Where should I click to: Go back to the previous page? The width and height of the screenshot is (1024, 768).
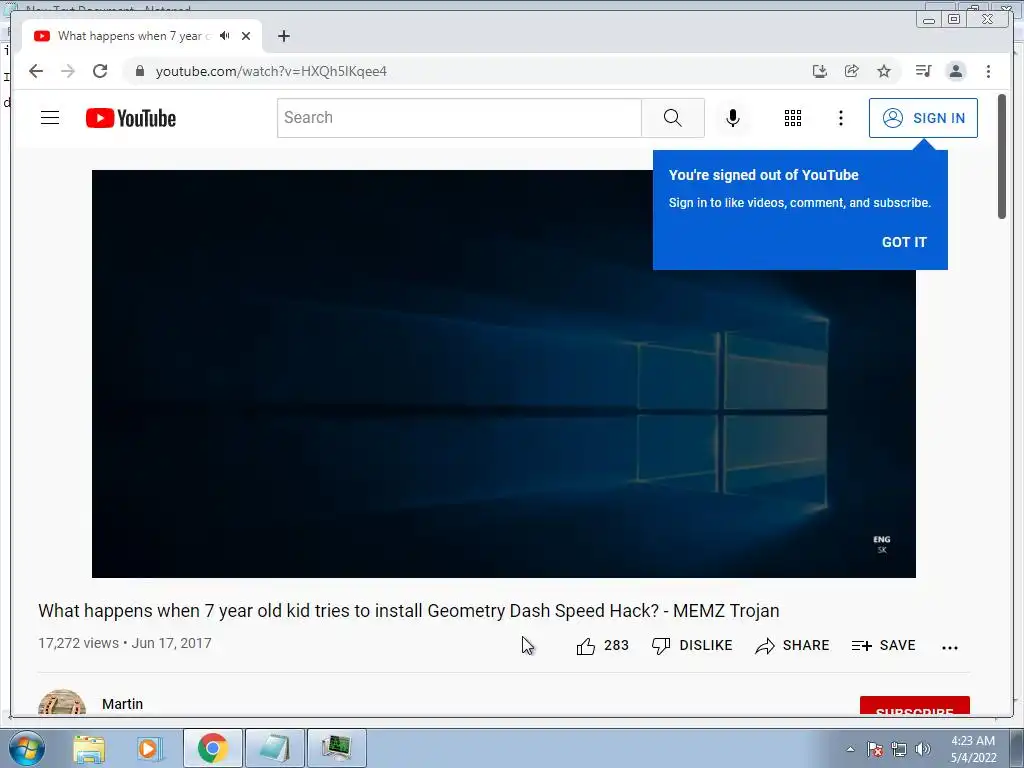[x=36, y=71]
